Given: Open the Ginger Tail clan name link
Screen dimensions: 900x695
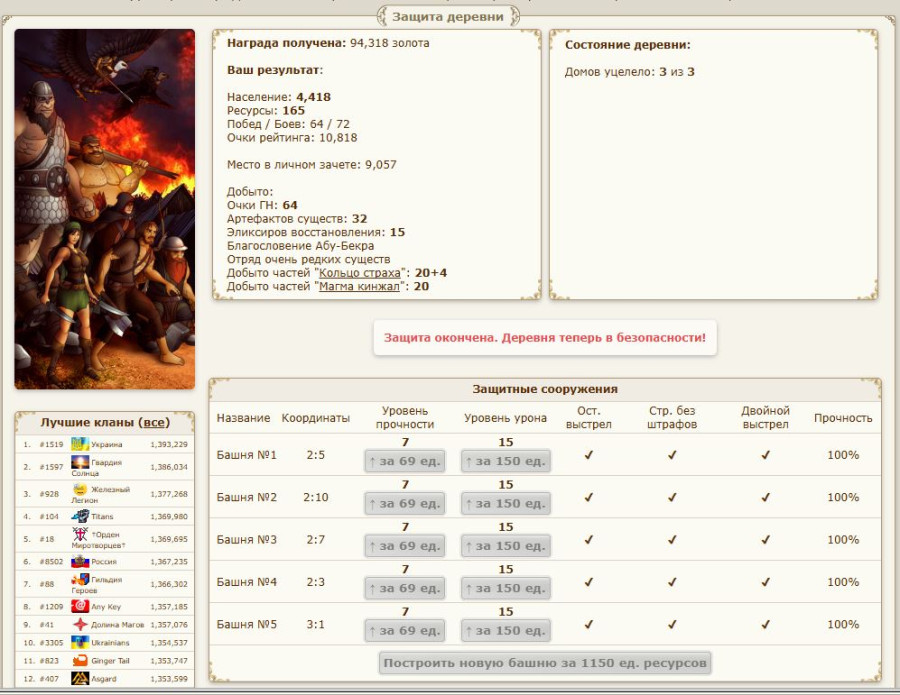Looking at the screenshot, I should pyautogui.click(x=110, y=661).
